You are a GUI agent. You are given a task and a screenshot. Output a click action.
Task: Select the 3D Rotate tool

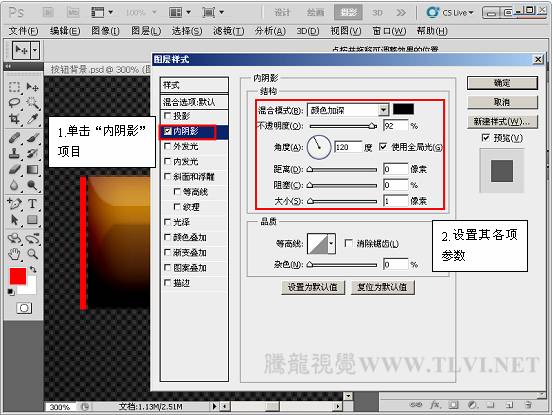[x=14, y=238]
